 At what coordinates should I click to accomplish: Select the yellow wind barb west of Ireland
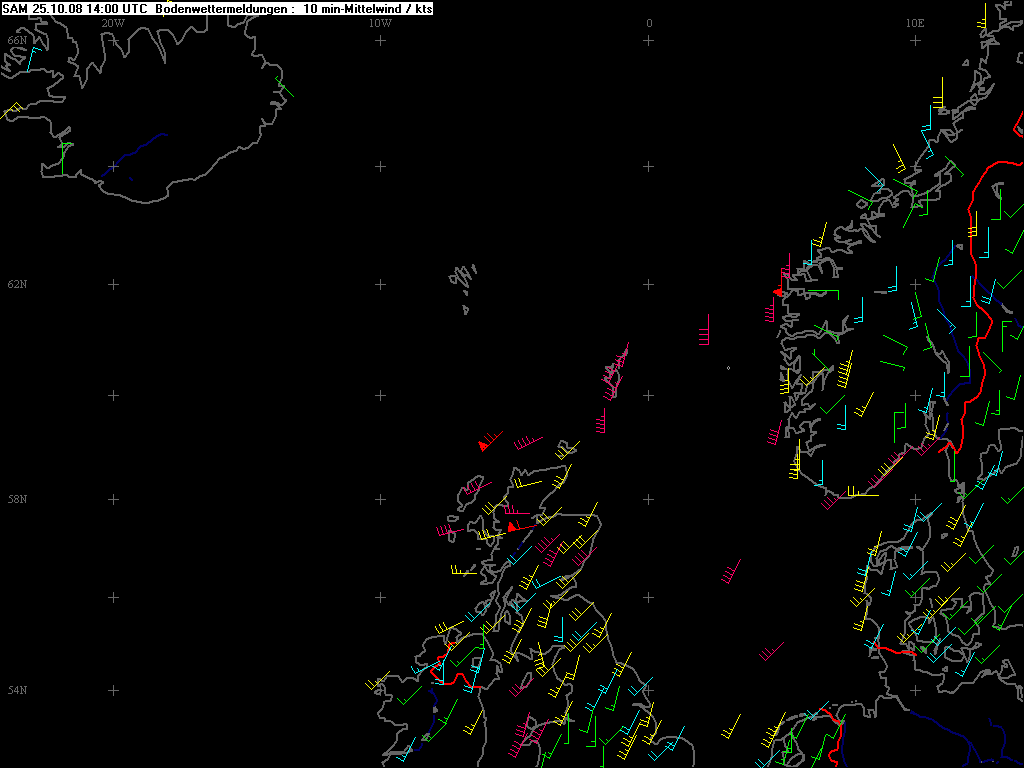(x=377, y=681)
